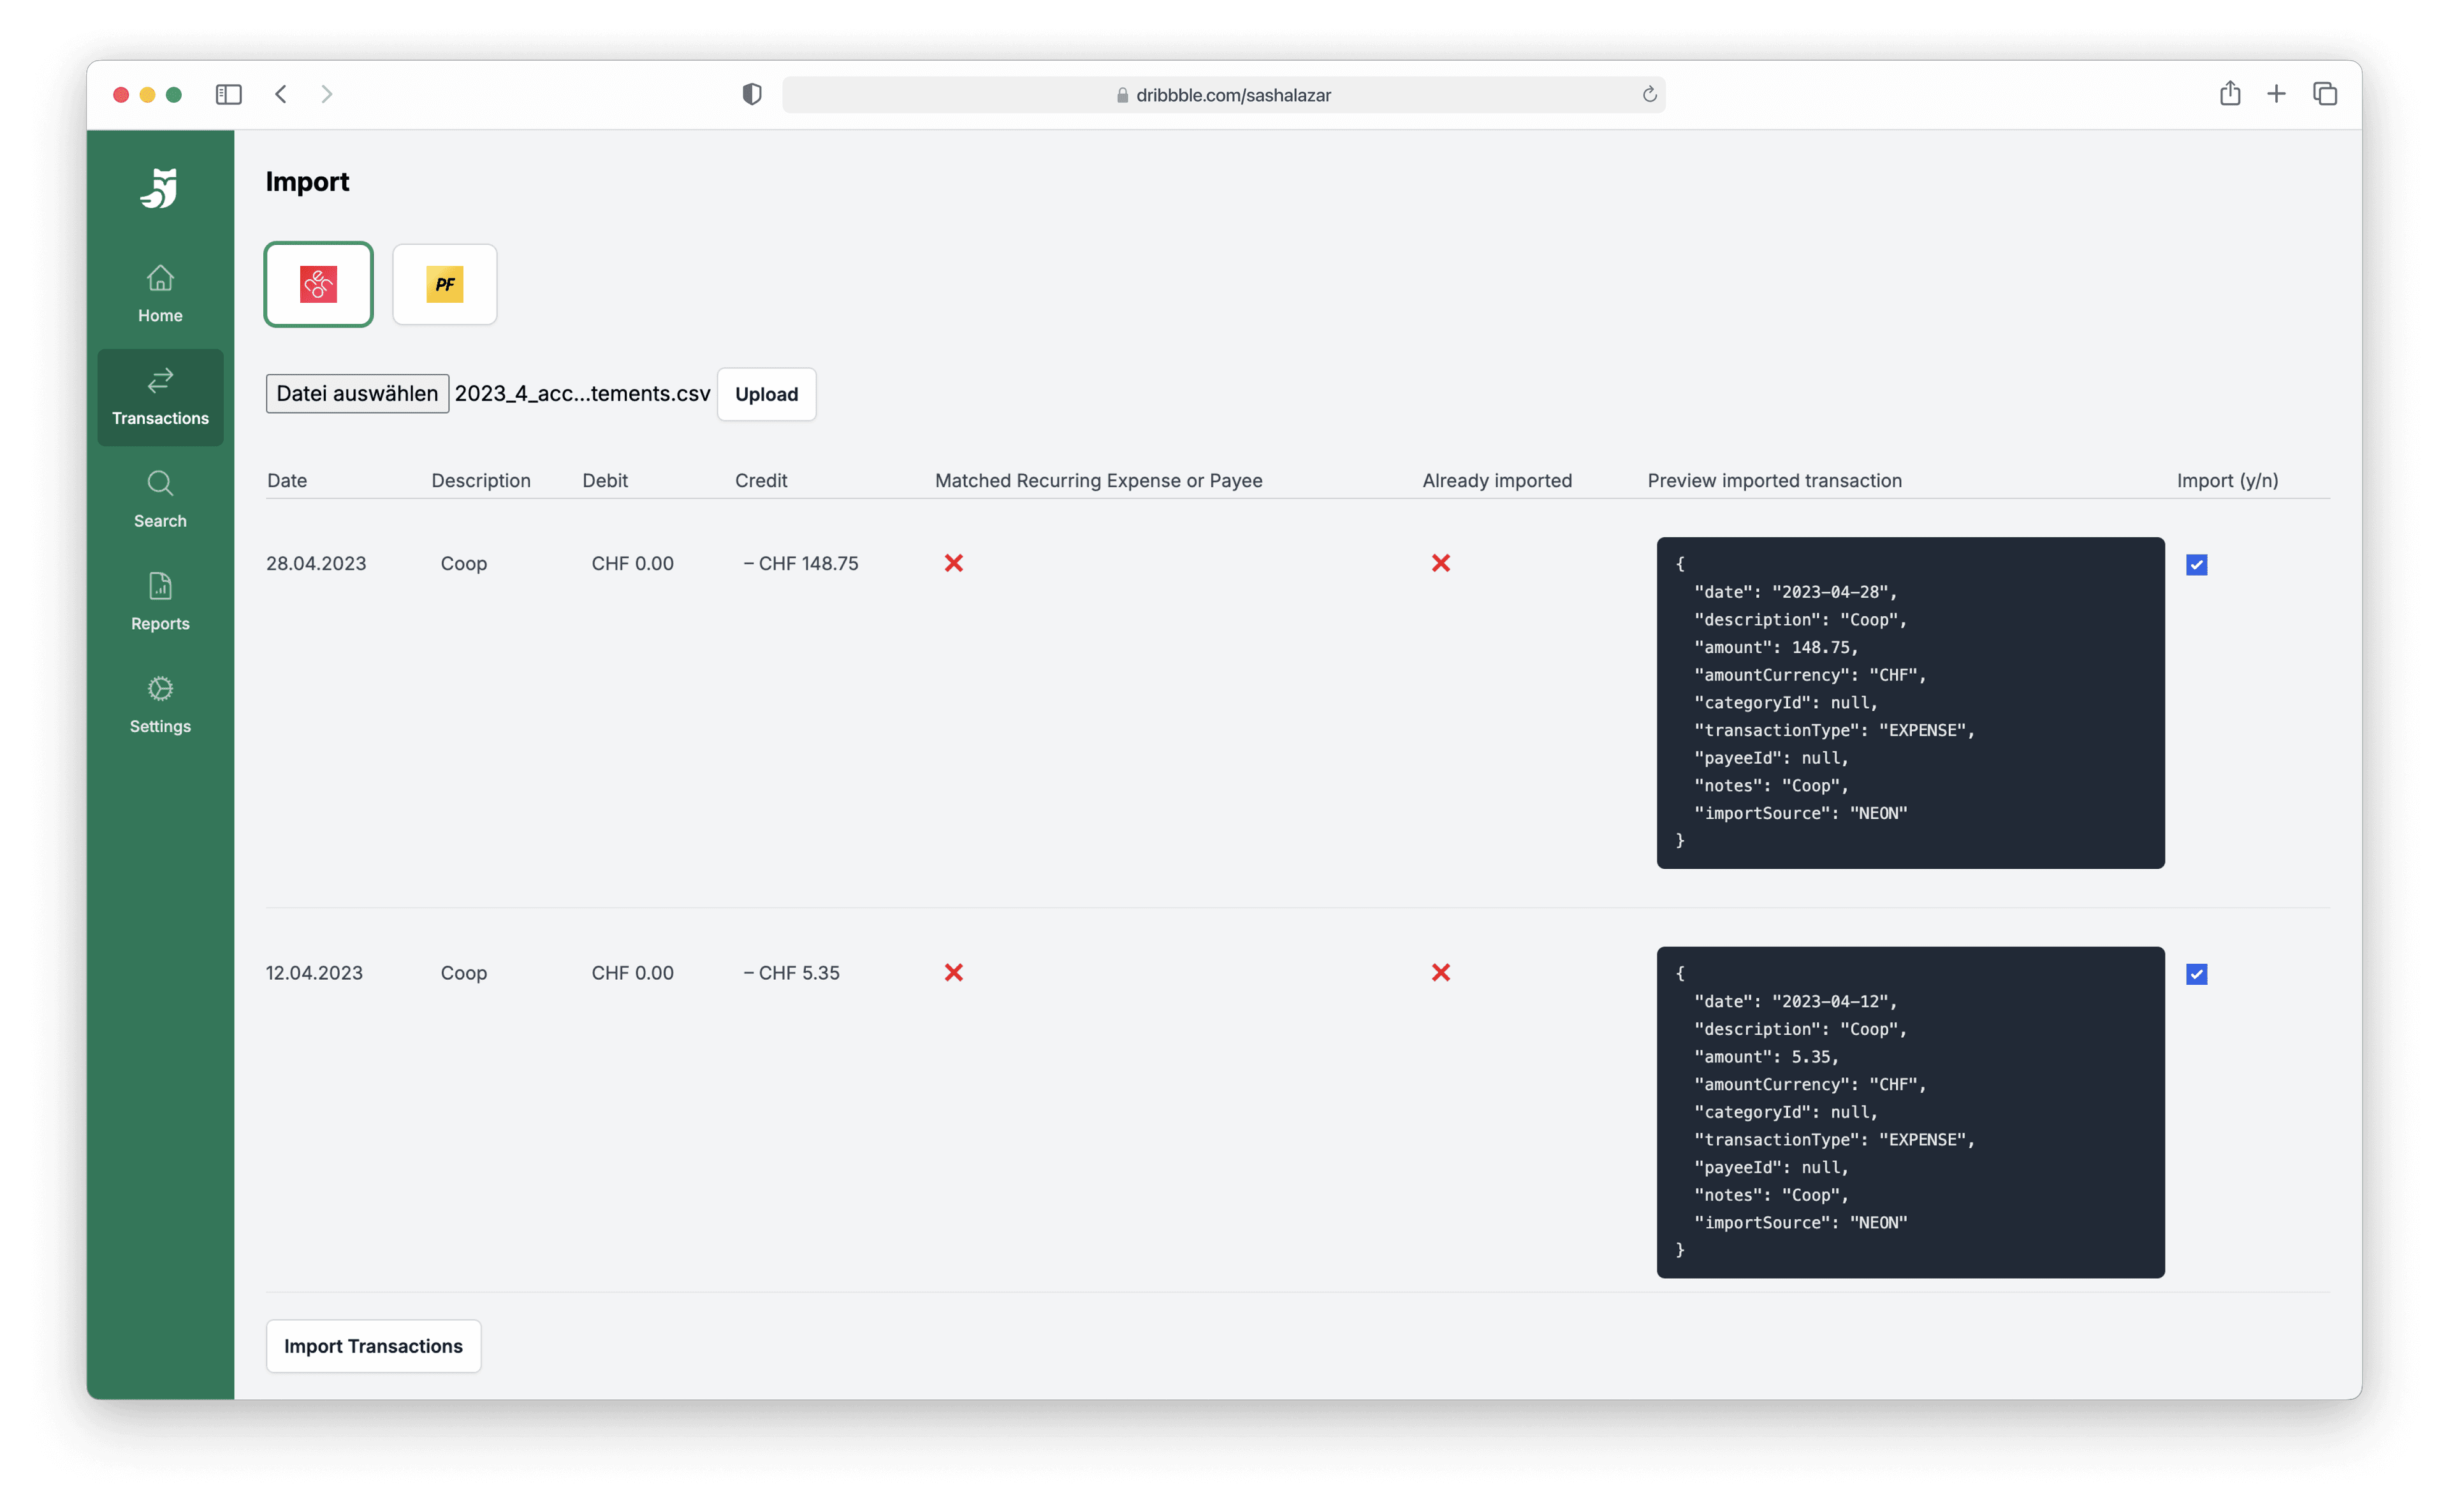Select the yellow PF PostFinance import source
The height and width of the screenshot is (1512, 2448).
[x=444, y=284]
